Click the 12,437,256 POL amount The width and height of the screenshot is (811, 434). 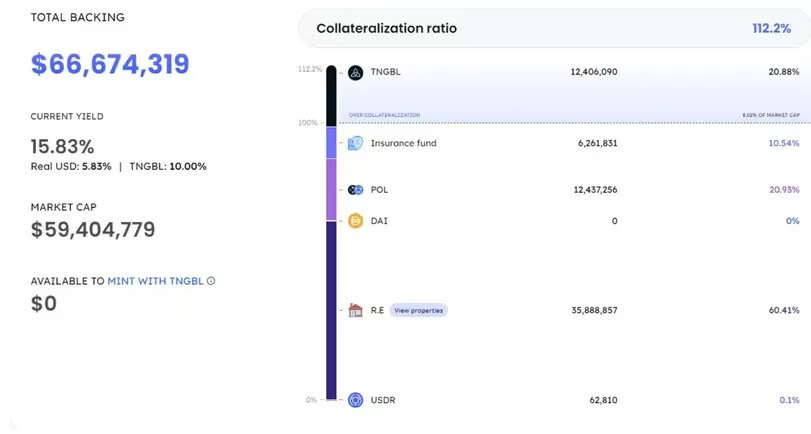pos(595,190)
